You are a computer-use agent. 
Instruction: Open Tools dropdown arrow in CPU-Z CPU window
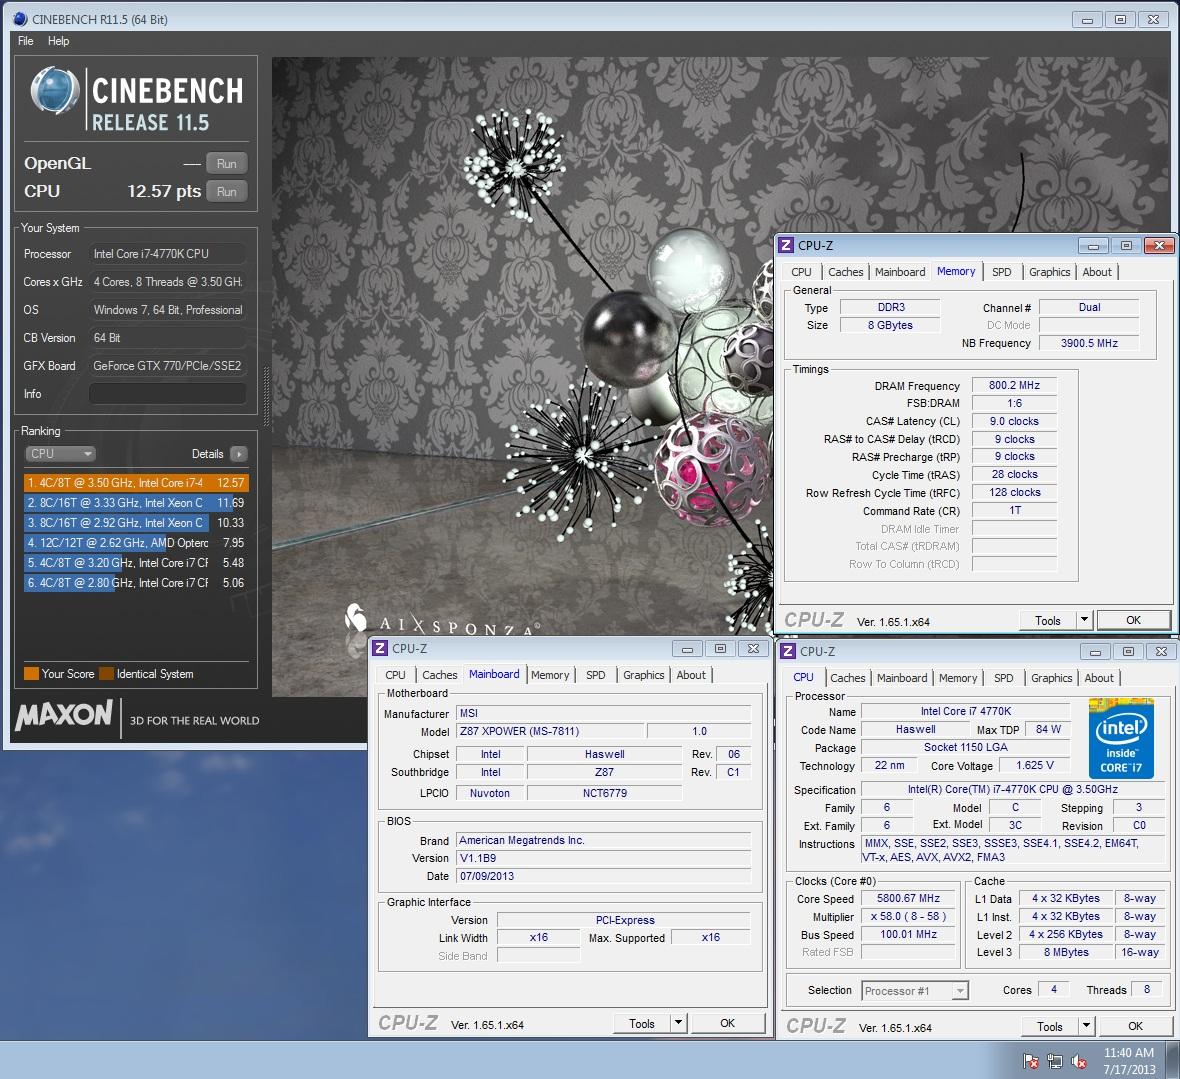(x=1086, y=1026)
